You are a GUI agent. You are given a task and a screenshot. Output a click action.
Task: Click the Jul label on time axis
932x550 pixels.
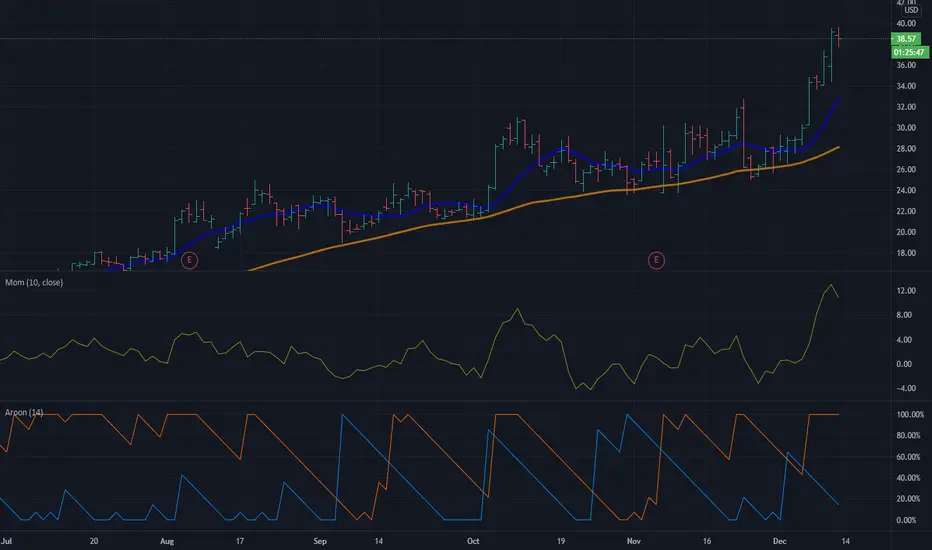pyautogui.click(x=7, y=541)
